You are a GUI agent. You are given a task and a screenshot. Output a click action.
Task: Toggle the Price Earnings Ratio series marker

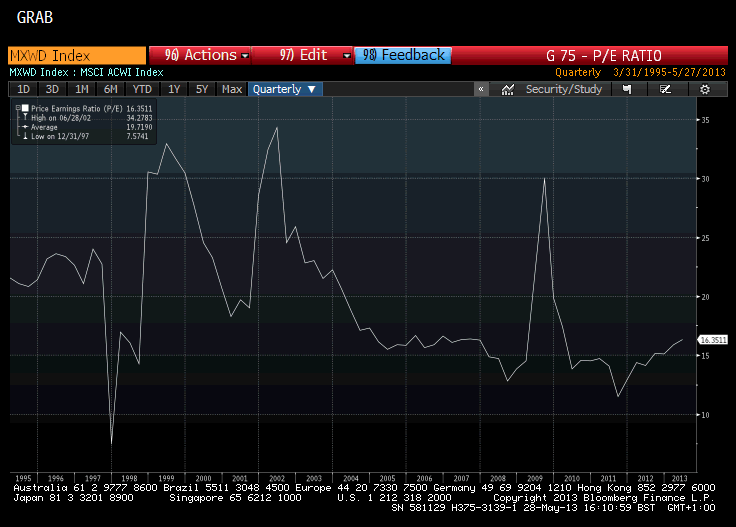pyautogui.click(x=23, y=106)
